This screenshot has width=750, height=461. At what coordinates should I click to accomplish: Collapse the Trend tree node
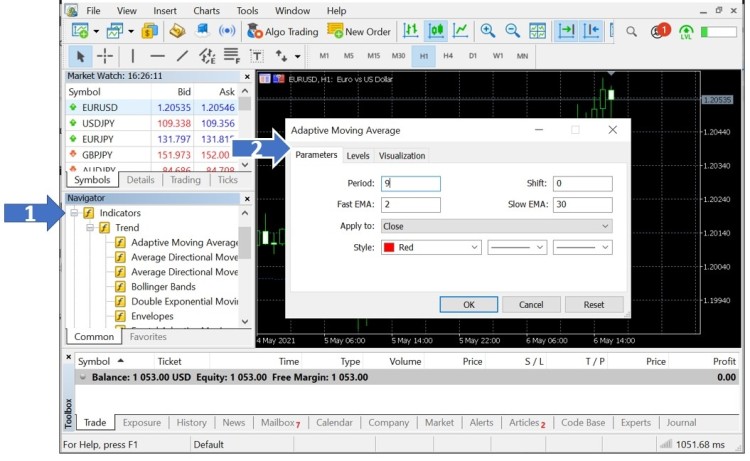[x=89, y=228]
